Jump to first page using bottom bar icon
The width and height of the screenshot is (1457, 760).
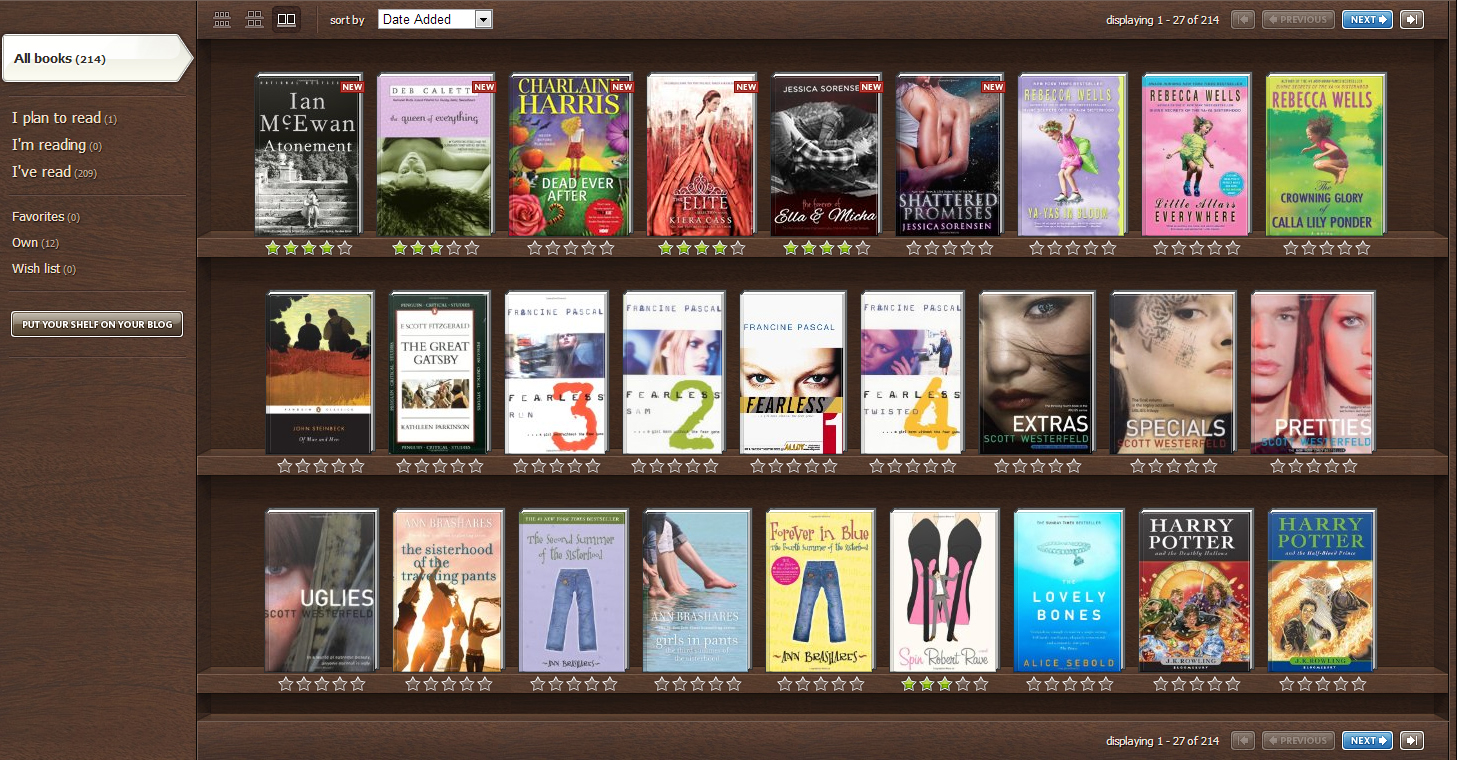point(1243,741)
